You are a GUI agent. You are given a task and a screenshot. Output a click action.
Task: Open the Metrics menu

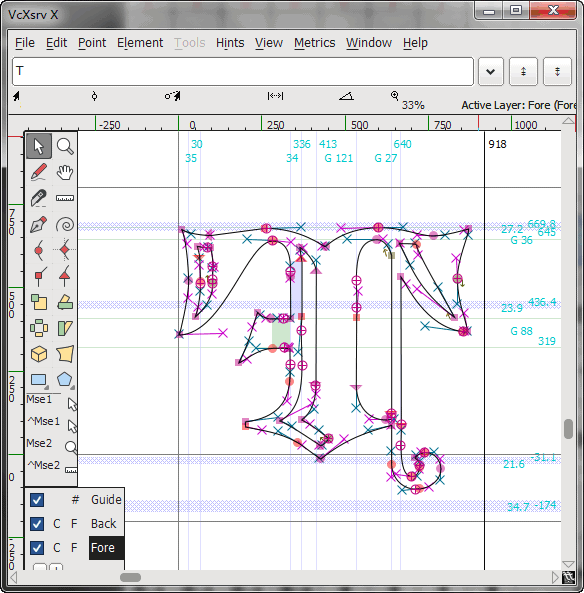[315, 43]
